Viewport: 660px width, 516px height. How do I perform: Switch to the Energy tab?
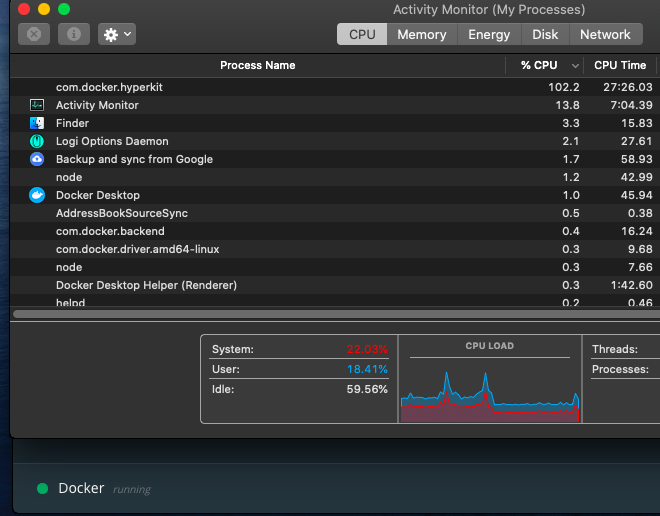click(489, 34)
